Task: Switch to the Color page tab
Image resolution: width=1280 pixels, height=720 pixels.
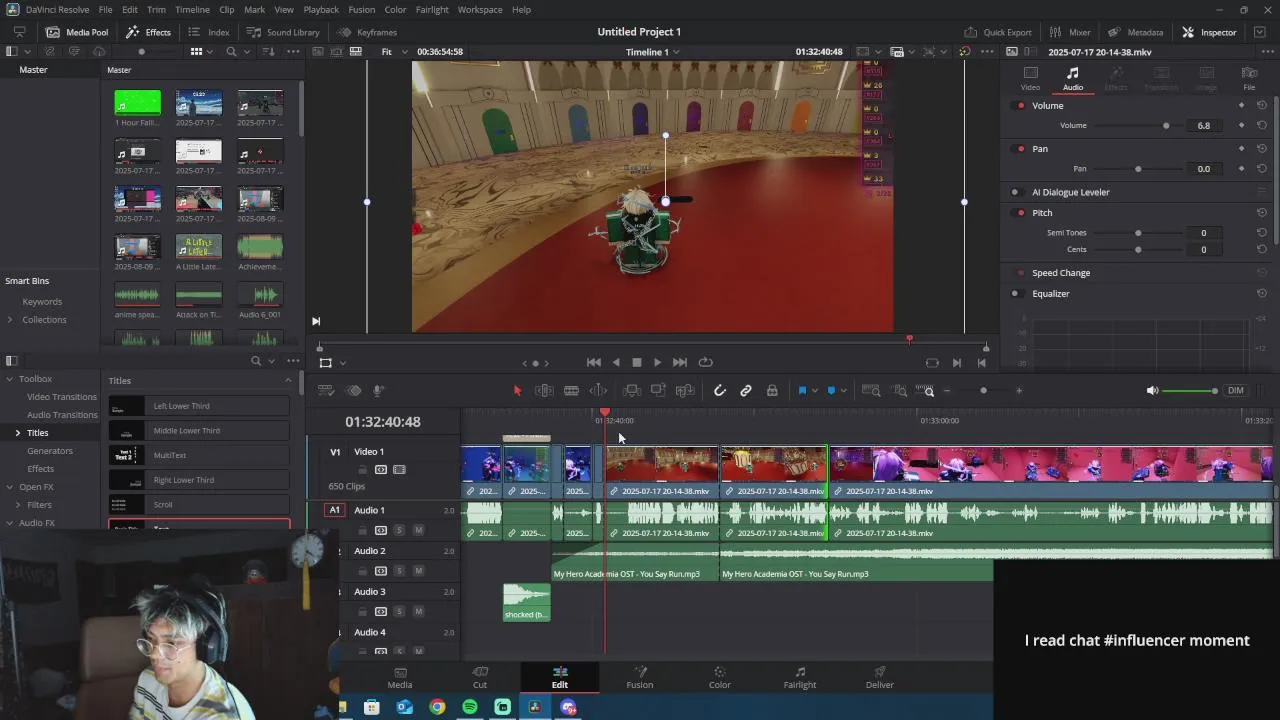Action: [x=720, y=678]
